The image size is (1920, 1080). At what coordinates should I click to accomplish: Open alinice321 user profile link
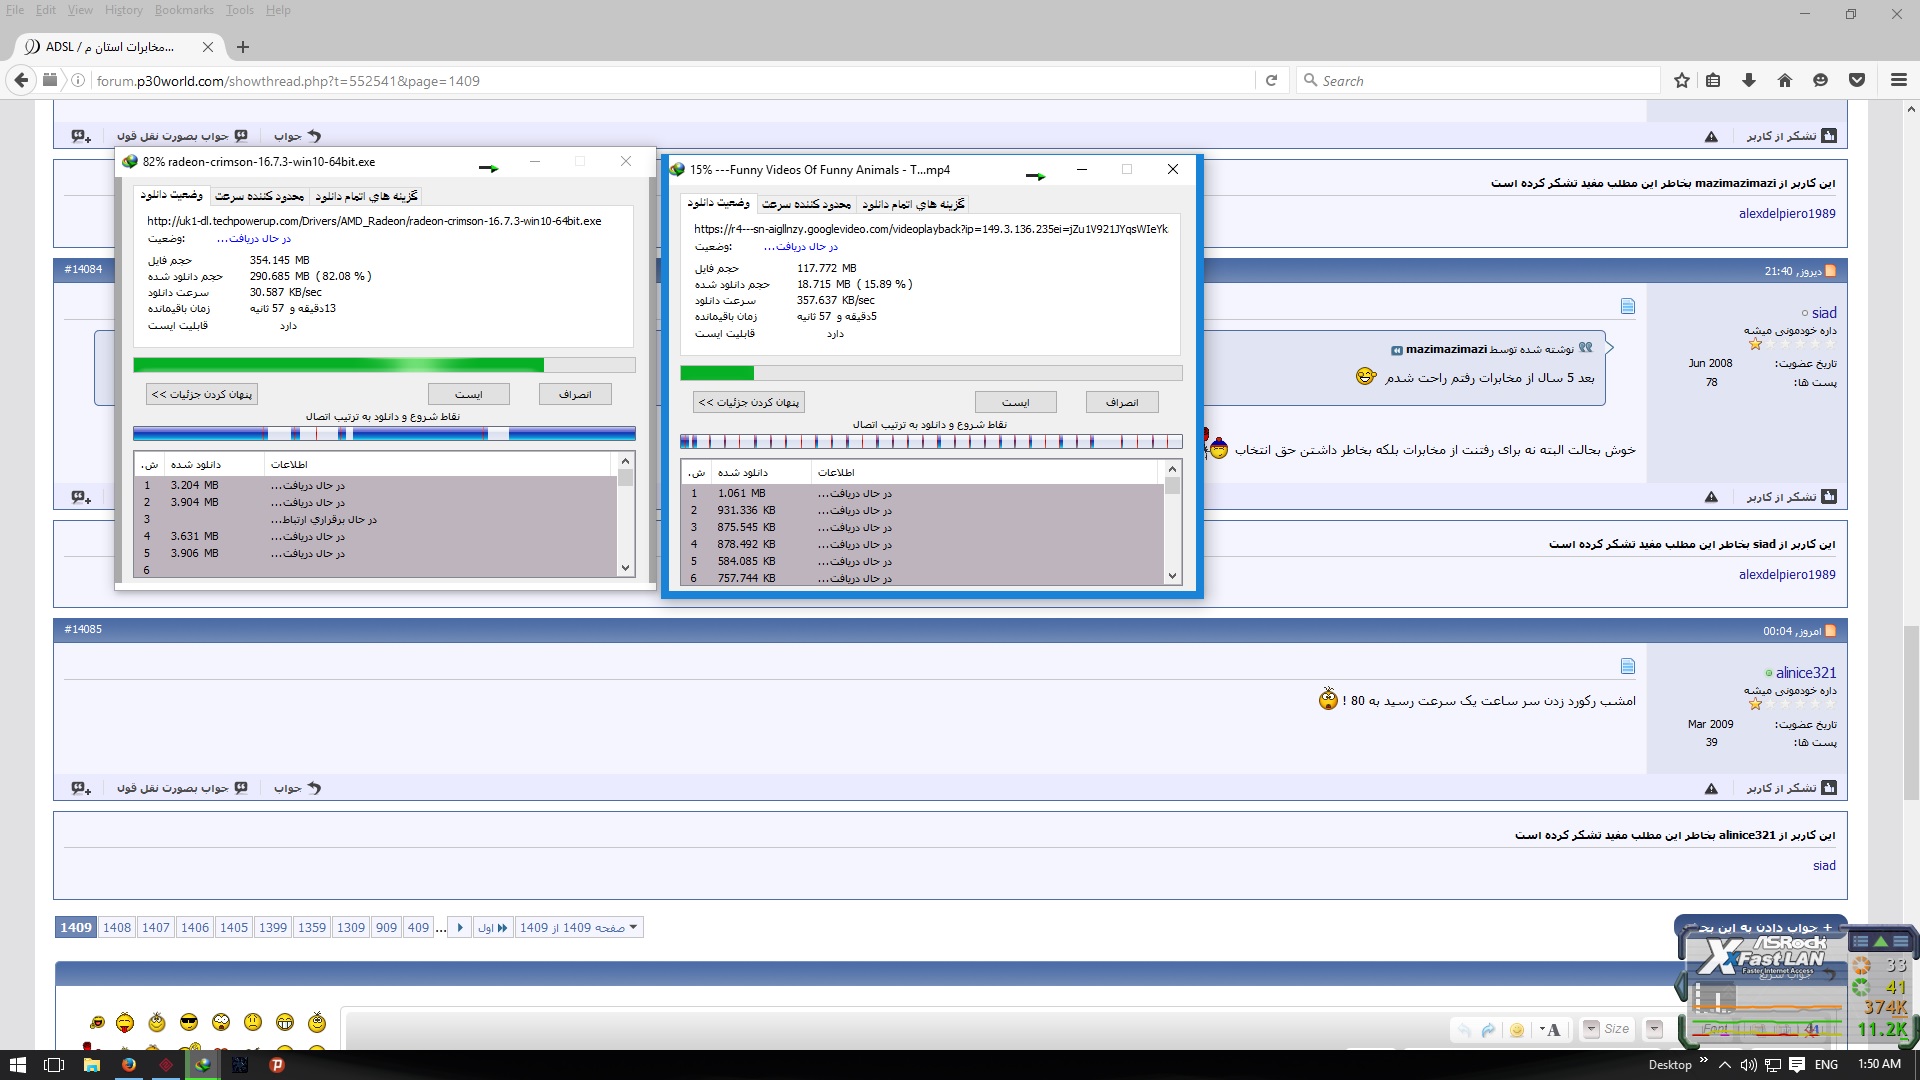1805,673
